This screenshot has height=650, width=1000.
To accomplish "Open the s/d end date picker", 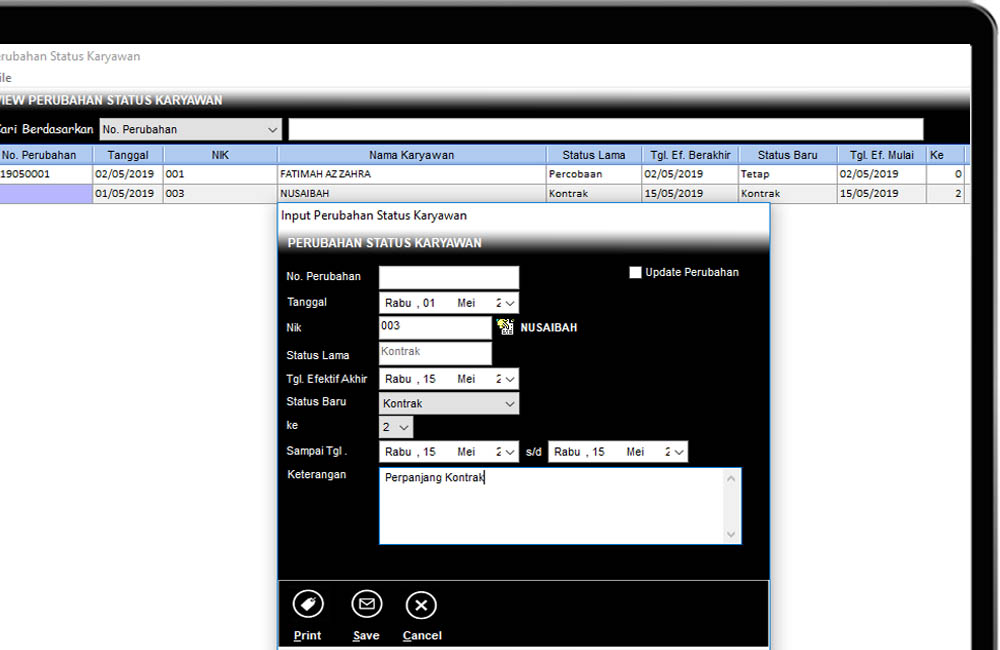I will pyautogui.click(x=679, y=452).
